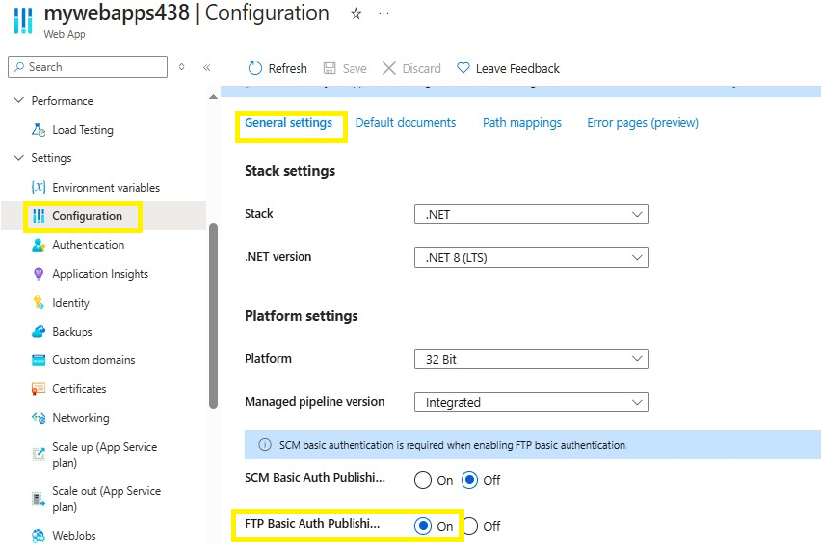Select Off for SCM Basic Auth
The width and height of the screenshot is (821, 545).
(x=469, y=480)
